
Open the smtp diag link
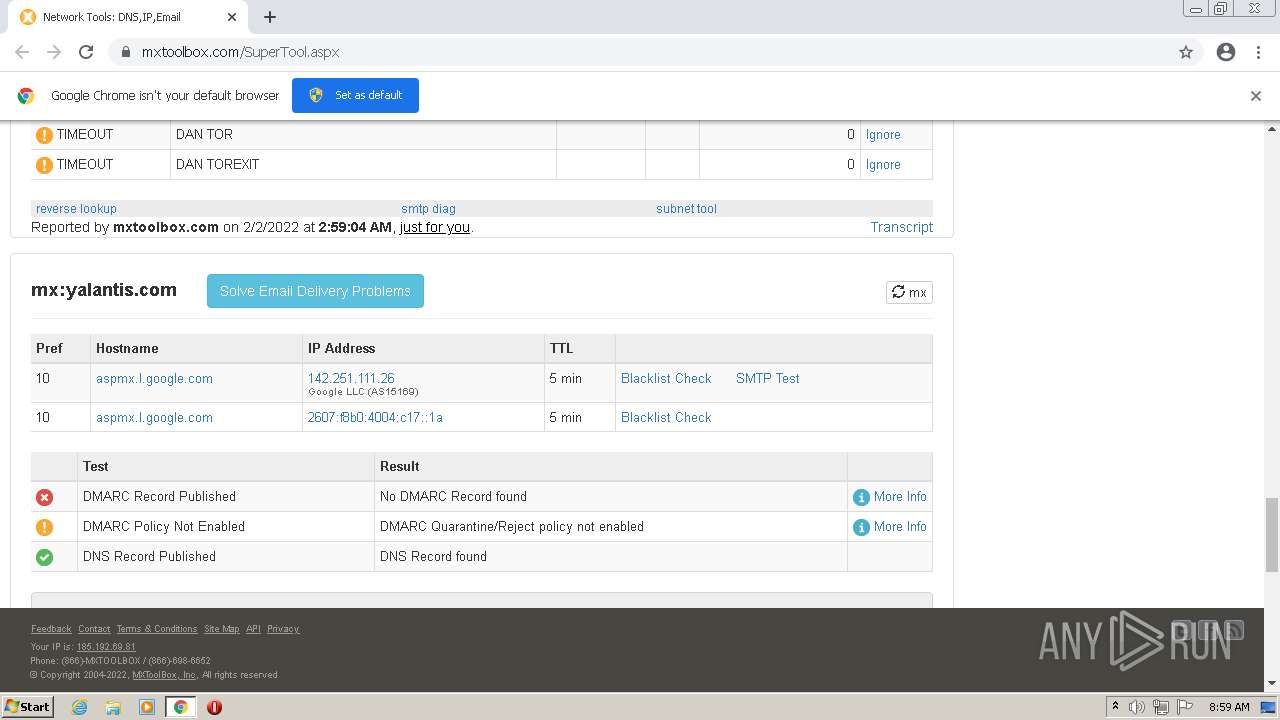[428, 209]
